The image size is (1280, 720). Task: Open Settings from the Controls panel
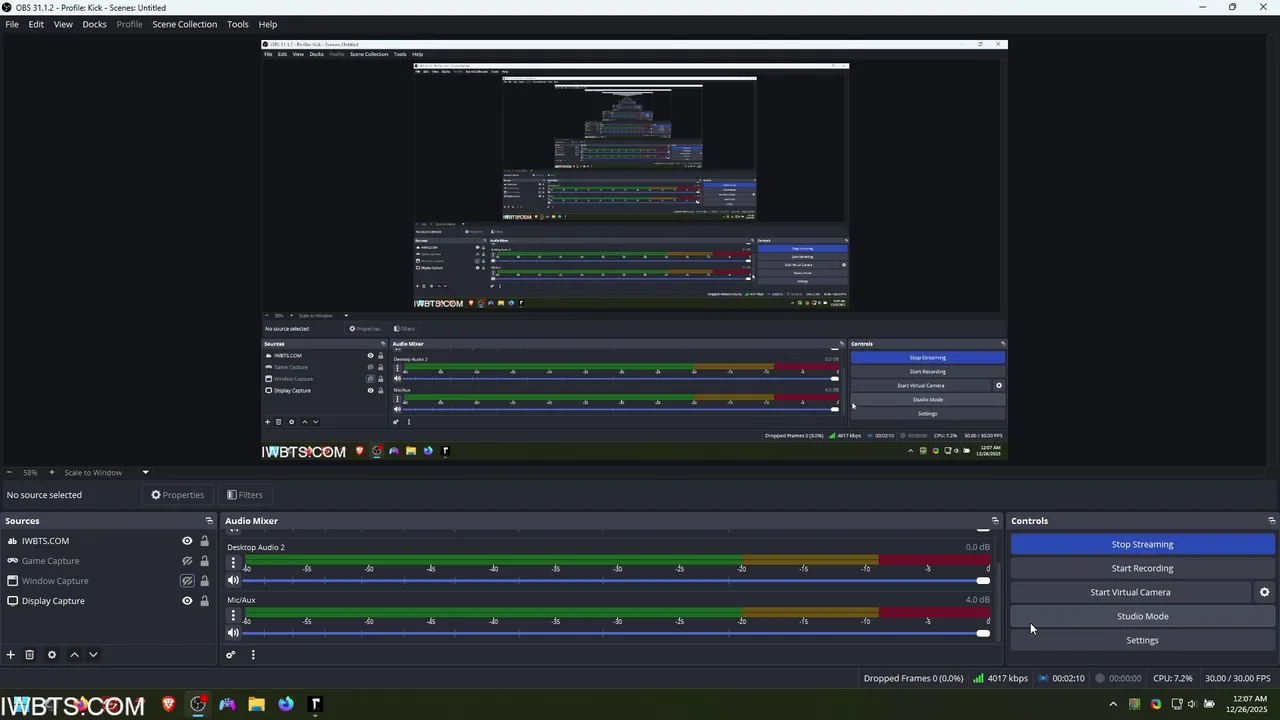[x=1142, y=640]
